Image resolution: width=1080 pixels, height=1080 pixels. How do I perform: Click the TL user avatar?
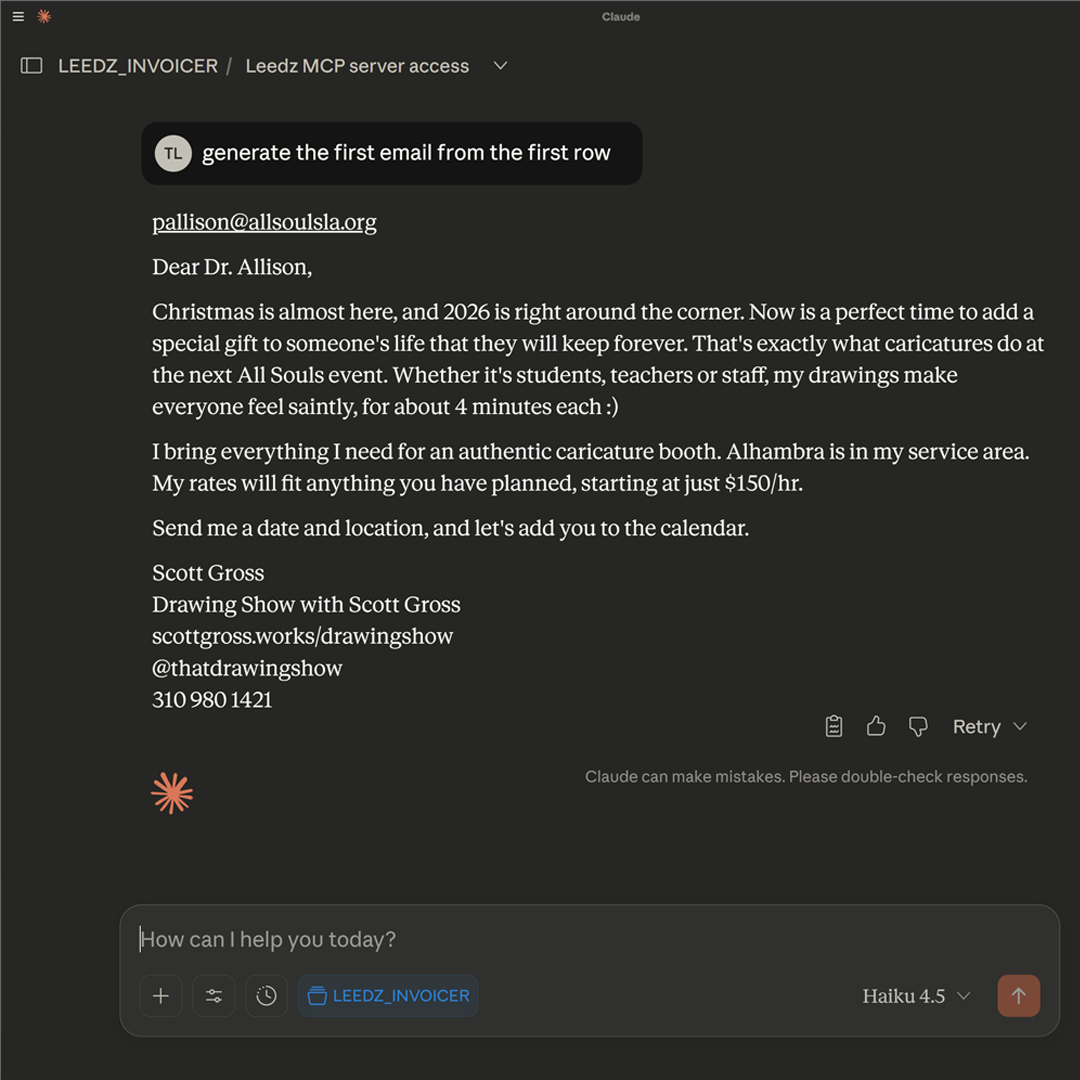click(x=173, y=153)
